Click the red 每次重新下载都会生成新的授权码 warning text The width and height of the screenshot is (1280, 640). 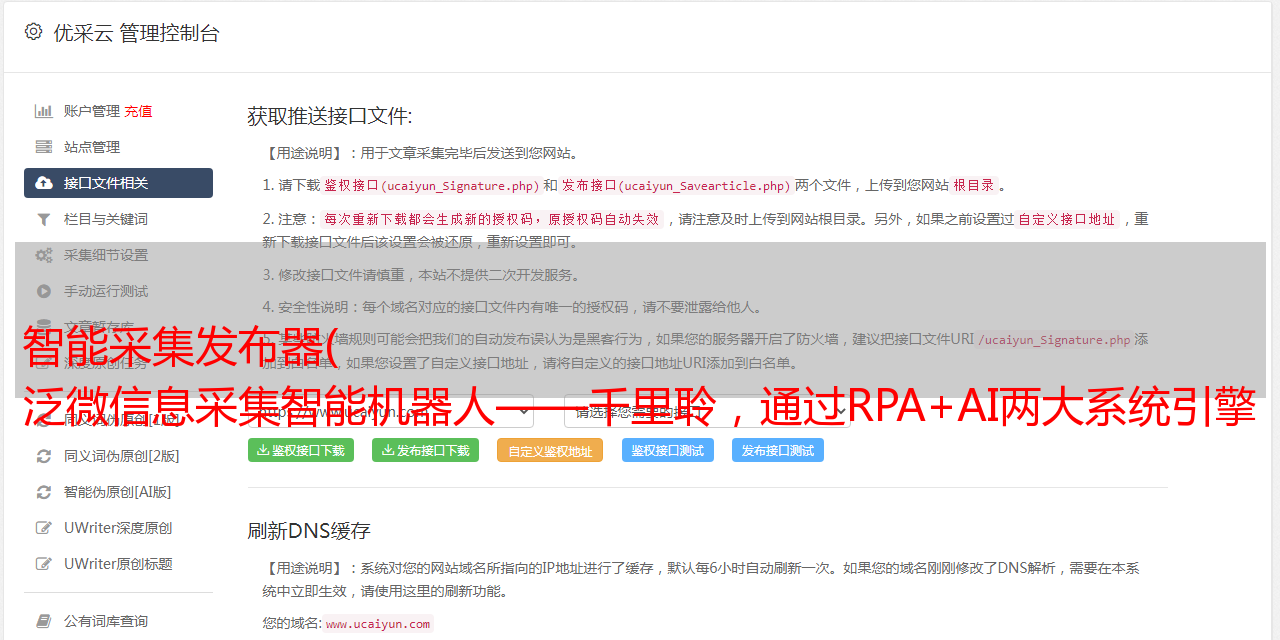click(x=492, y=219)
